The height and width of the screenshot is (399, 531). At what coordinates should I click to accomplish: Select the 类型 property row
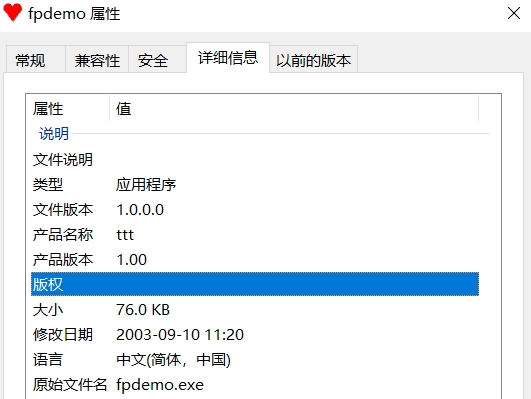pyautogui.click(x=255, y=185)
